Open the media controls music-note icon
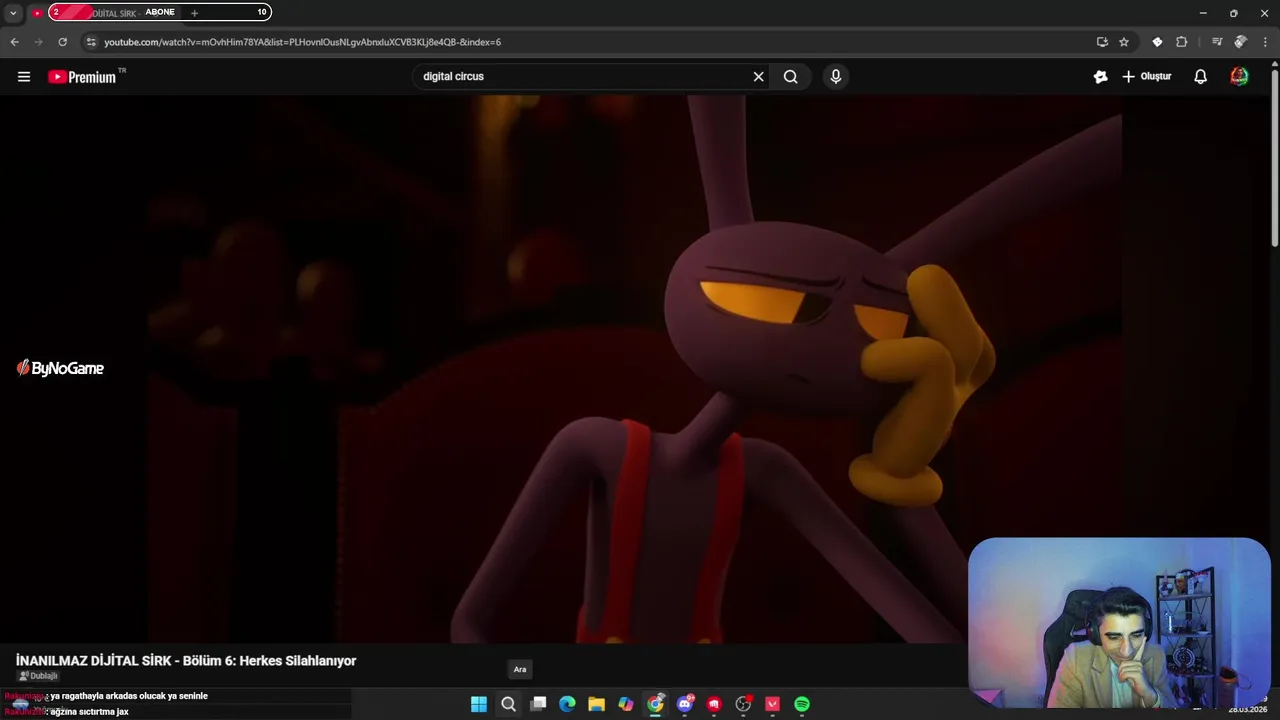 click(1216, 42)
